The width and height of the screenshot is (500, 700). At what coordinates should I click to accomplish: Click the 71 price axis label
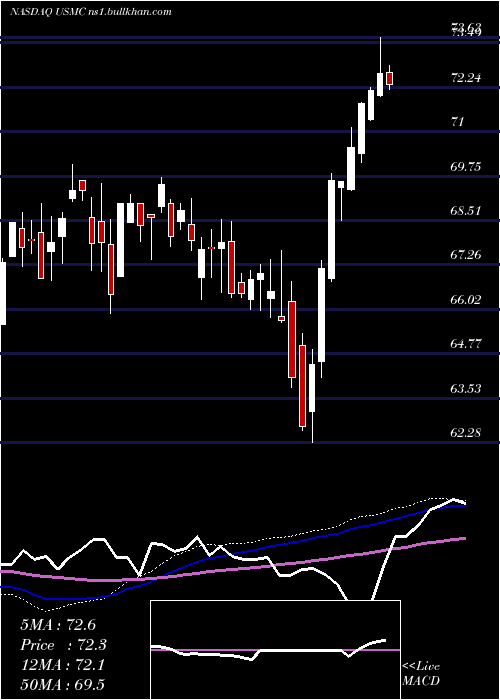coord(458,121)
